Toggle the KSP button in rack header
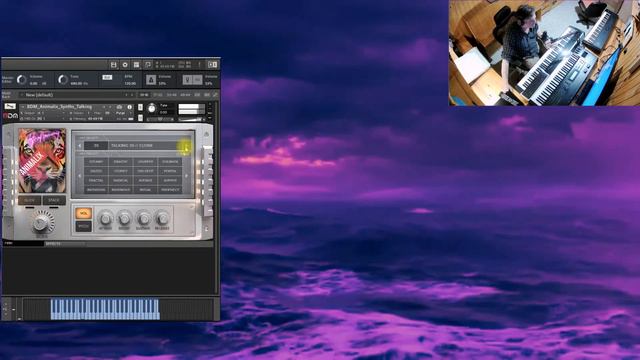 point(197,95)
